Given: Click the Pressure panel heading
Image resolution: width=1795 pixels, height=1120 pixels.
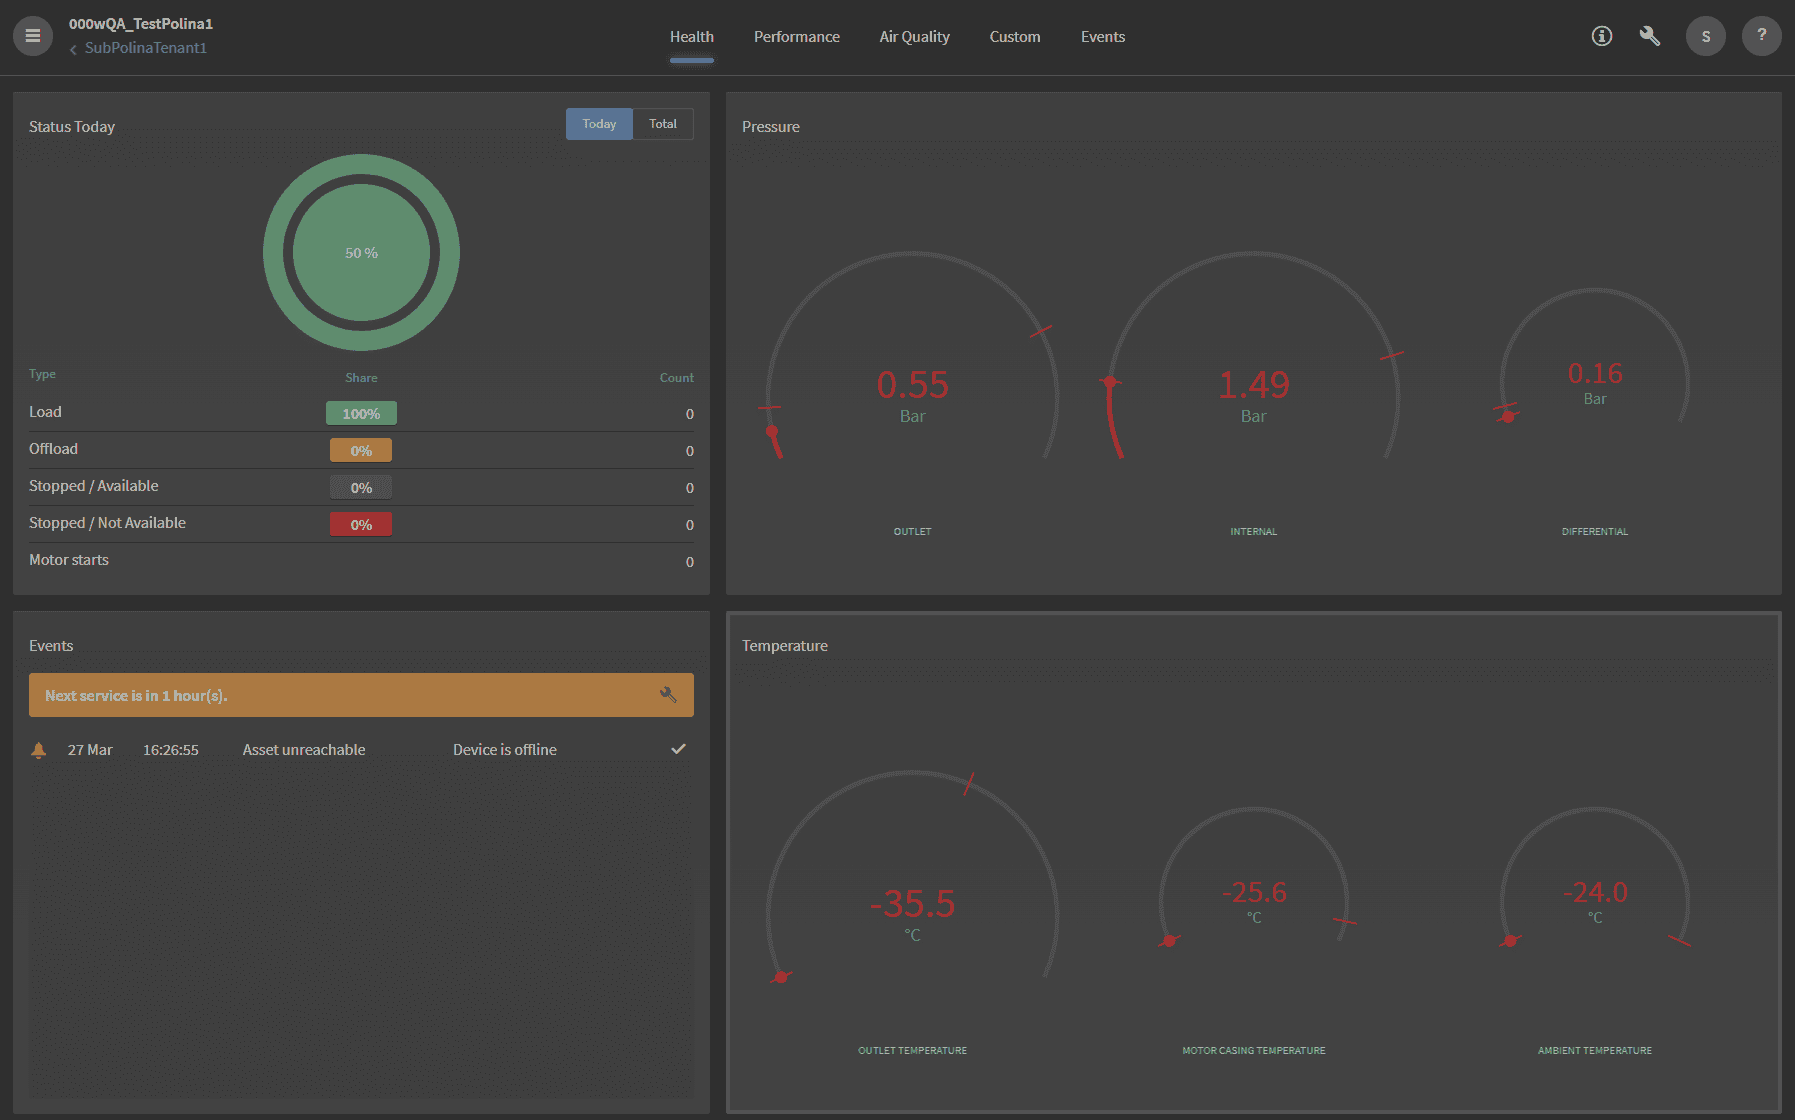Looking at the screenshot, I should click(x=771, y=127).
